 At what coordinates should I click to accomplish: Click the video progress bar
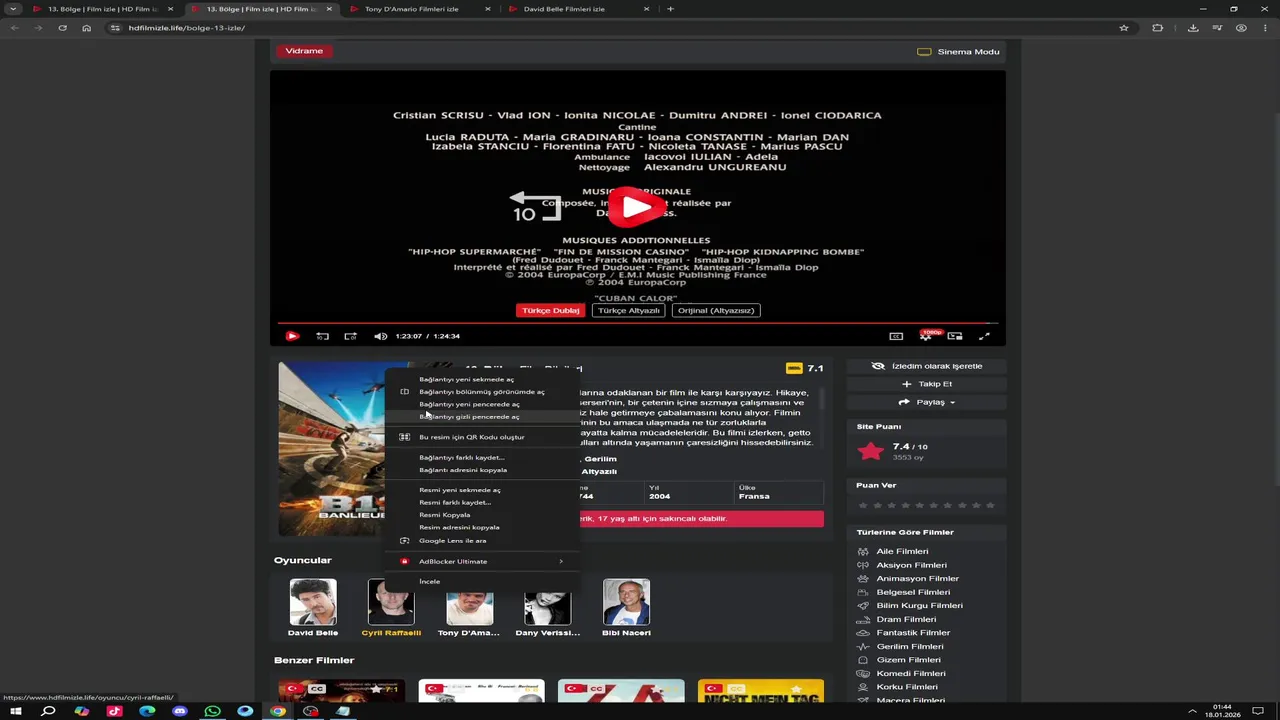[638, 323]
